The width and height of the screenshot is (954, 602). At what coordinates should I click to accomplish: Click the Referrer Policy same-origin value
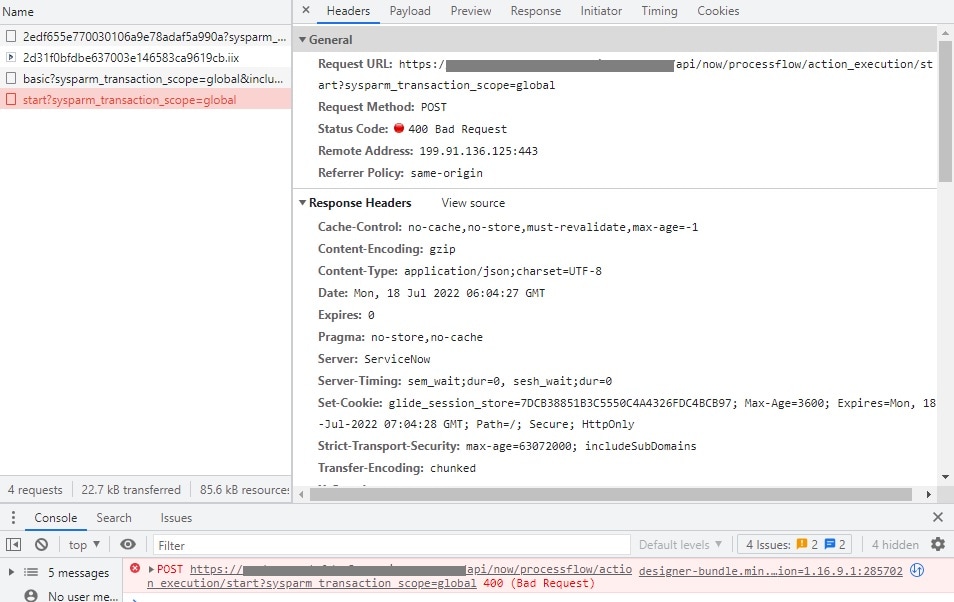[x=447, y=173]
